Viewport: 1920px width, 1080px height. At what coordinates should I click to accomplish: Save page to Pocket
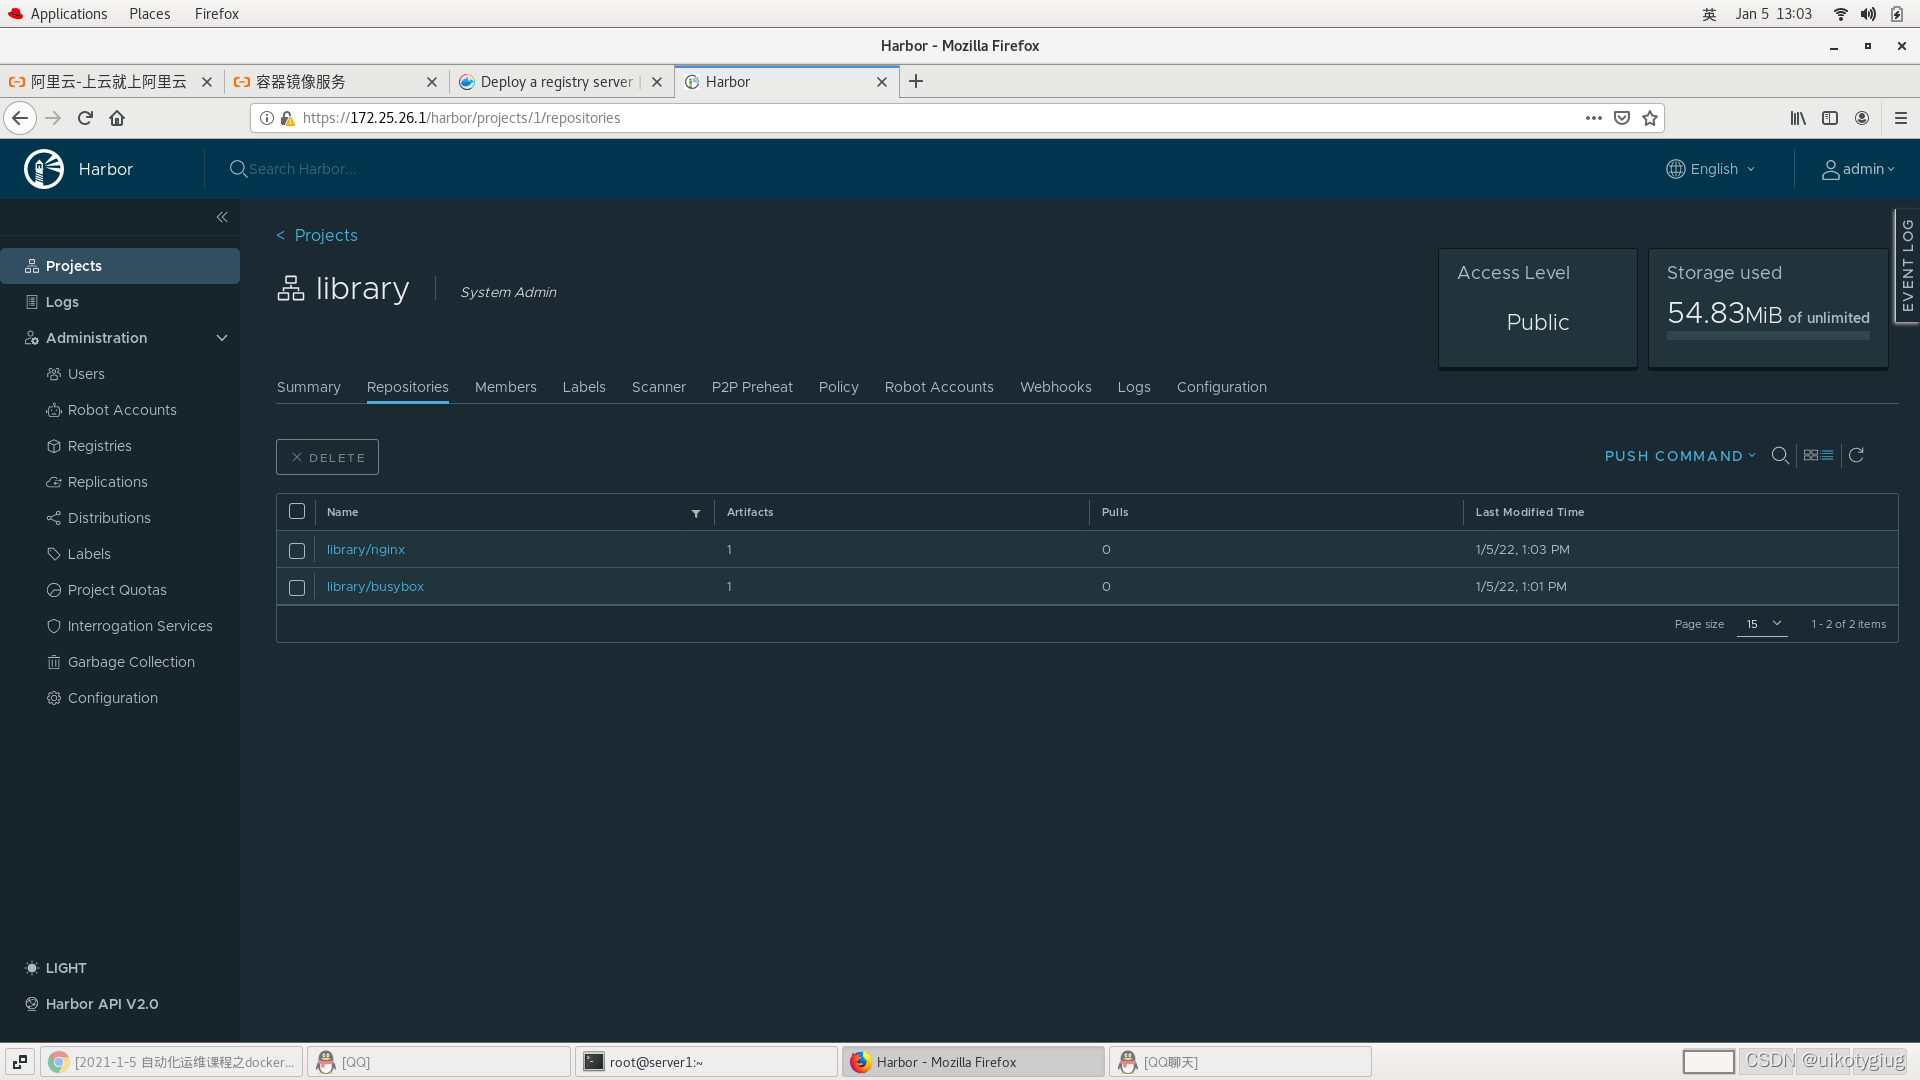[1622, 118]
